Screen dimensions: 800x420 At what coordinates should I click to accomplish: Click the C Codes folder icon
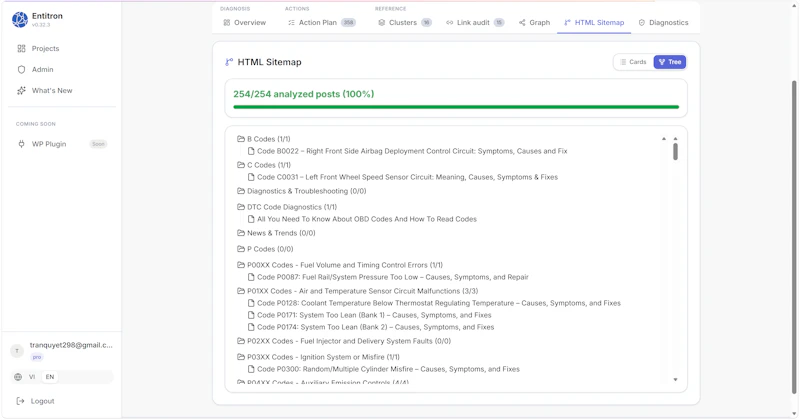pos(241,165)
